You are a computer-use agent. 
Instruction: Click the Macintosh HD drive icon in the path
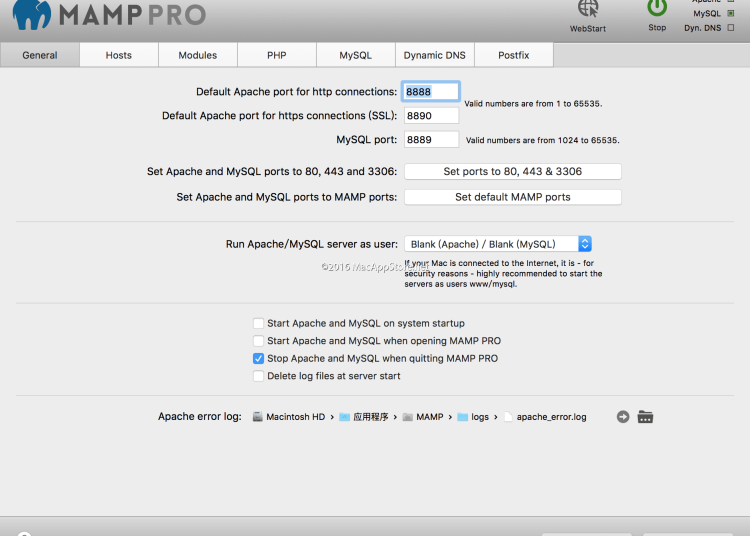[257, 417]
